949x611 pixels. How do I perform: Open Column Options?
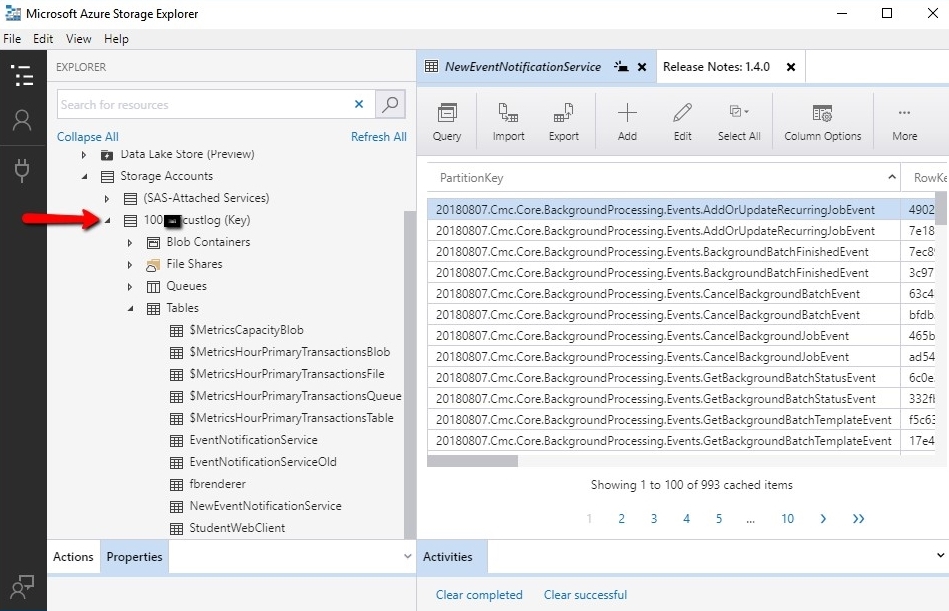[823, 120]
